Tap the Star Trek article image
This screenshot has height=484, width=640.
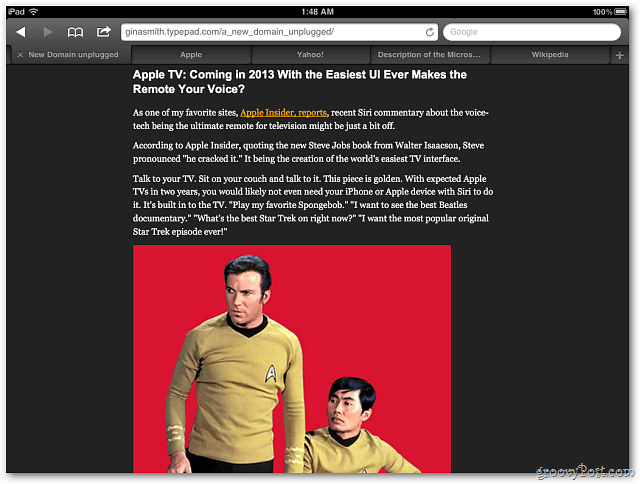[292, 359]
